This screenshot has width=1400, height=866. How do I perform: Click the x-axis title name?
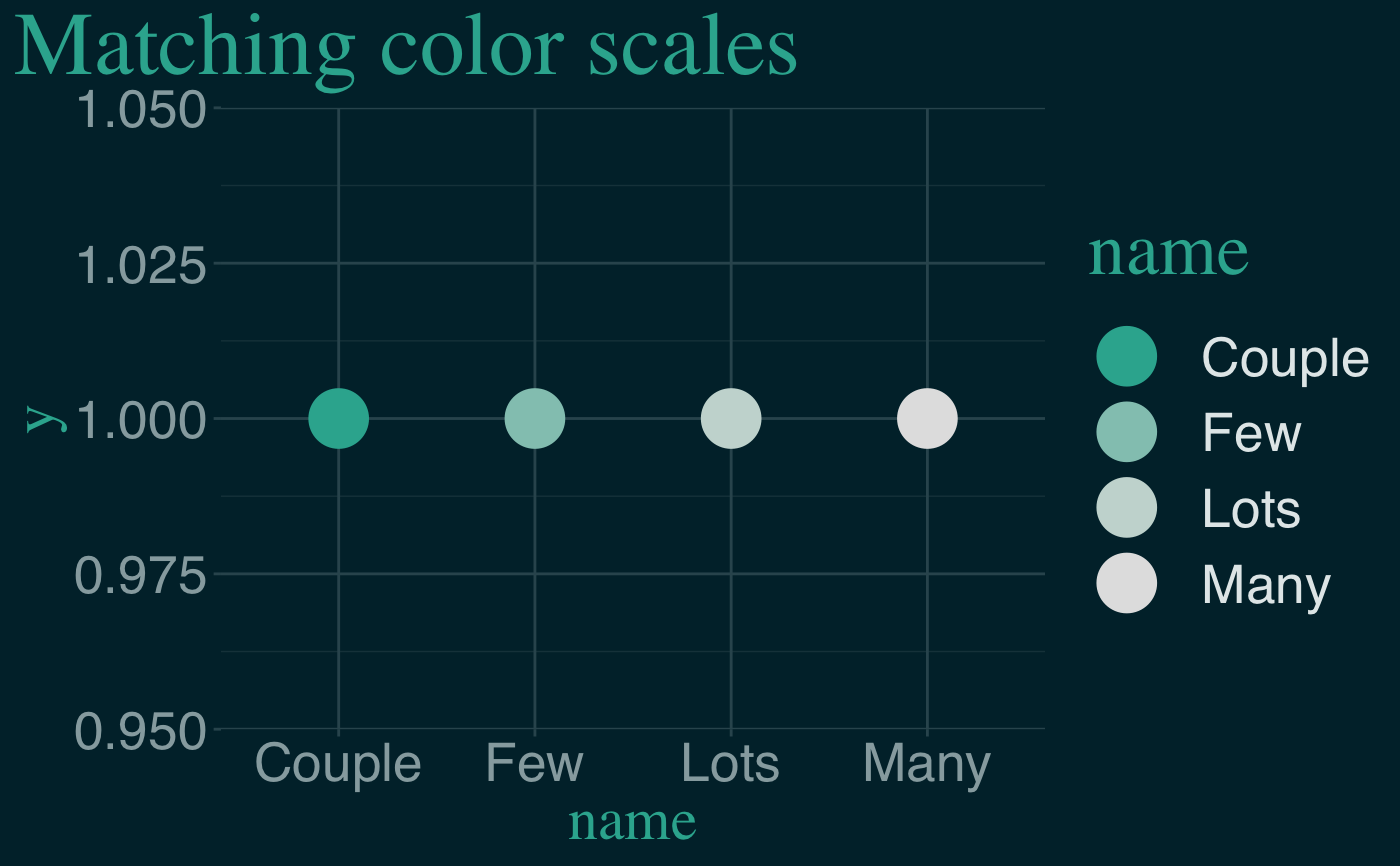pyautogui.click(x=632, y=822)
